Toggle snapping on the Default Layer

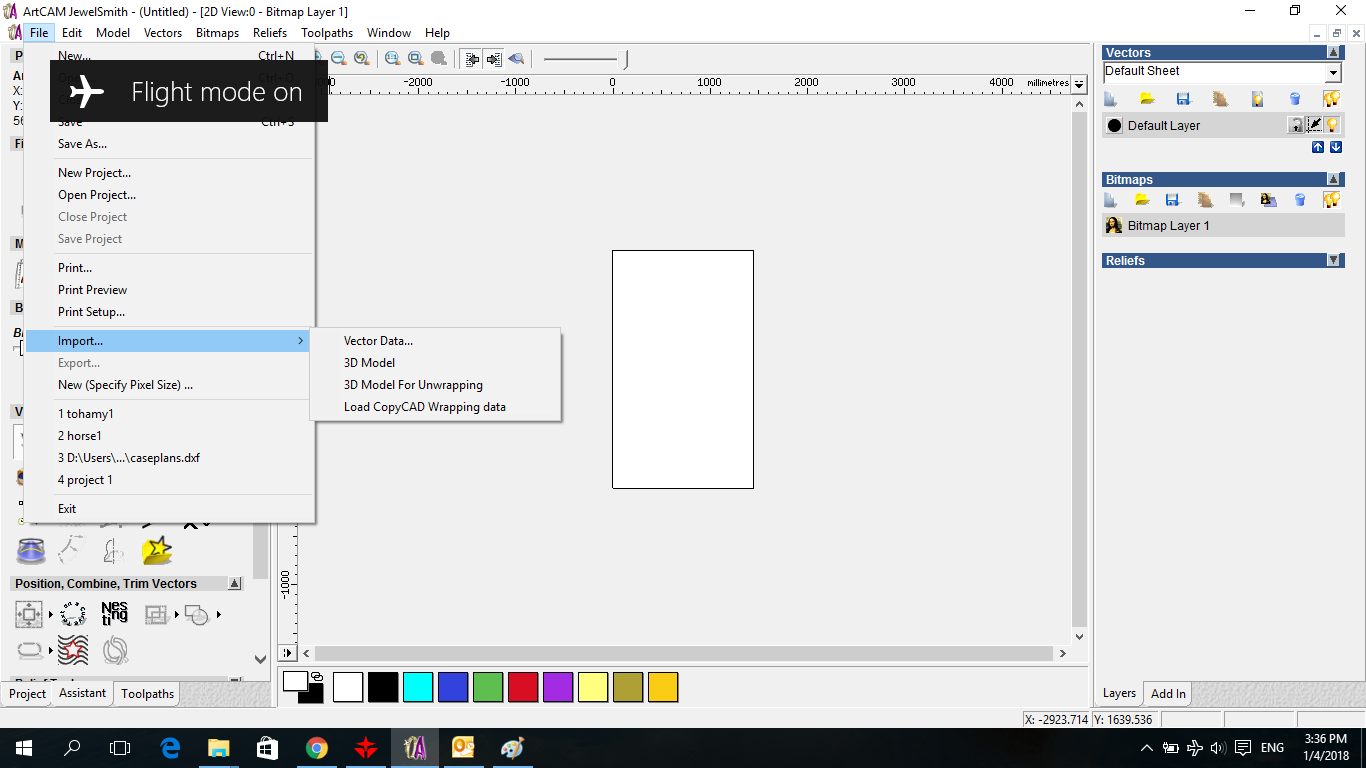point(1315,125)
